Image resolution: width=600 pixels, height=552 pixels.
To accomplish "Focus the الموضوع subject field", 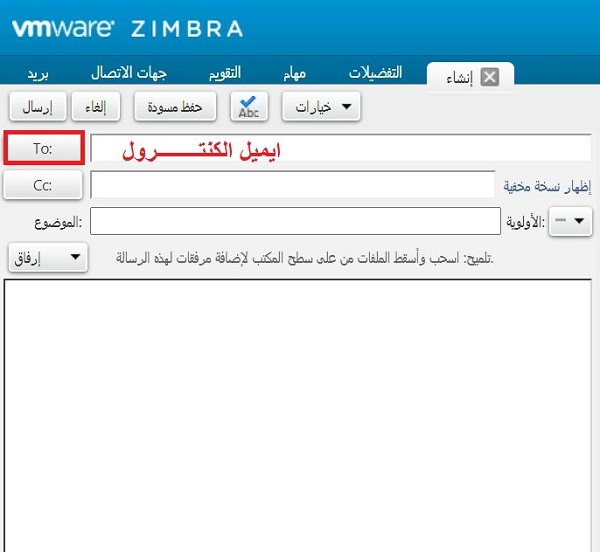I will [295, 221].
